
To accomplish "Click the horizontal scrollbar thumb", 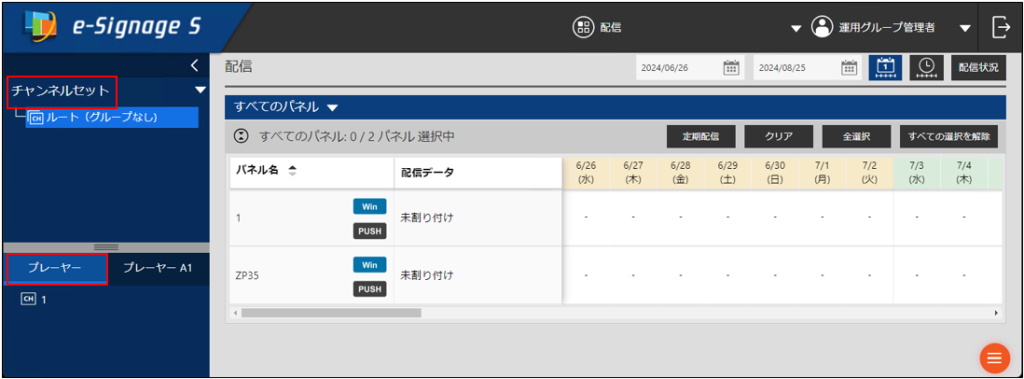I will point(331,313).
